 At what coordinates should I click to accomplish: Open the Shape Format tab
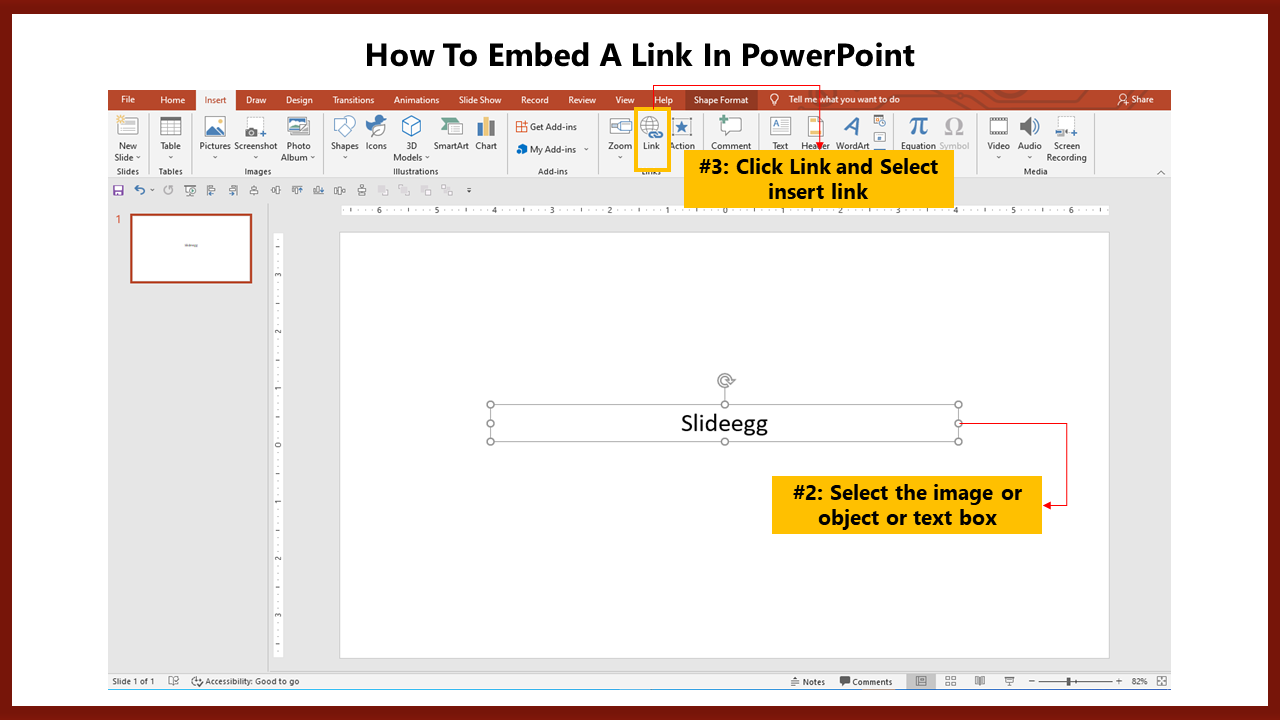point(721,100)
